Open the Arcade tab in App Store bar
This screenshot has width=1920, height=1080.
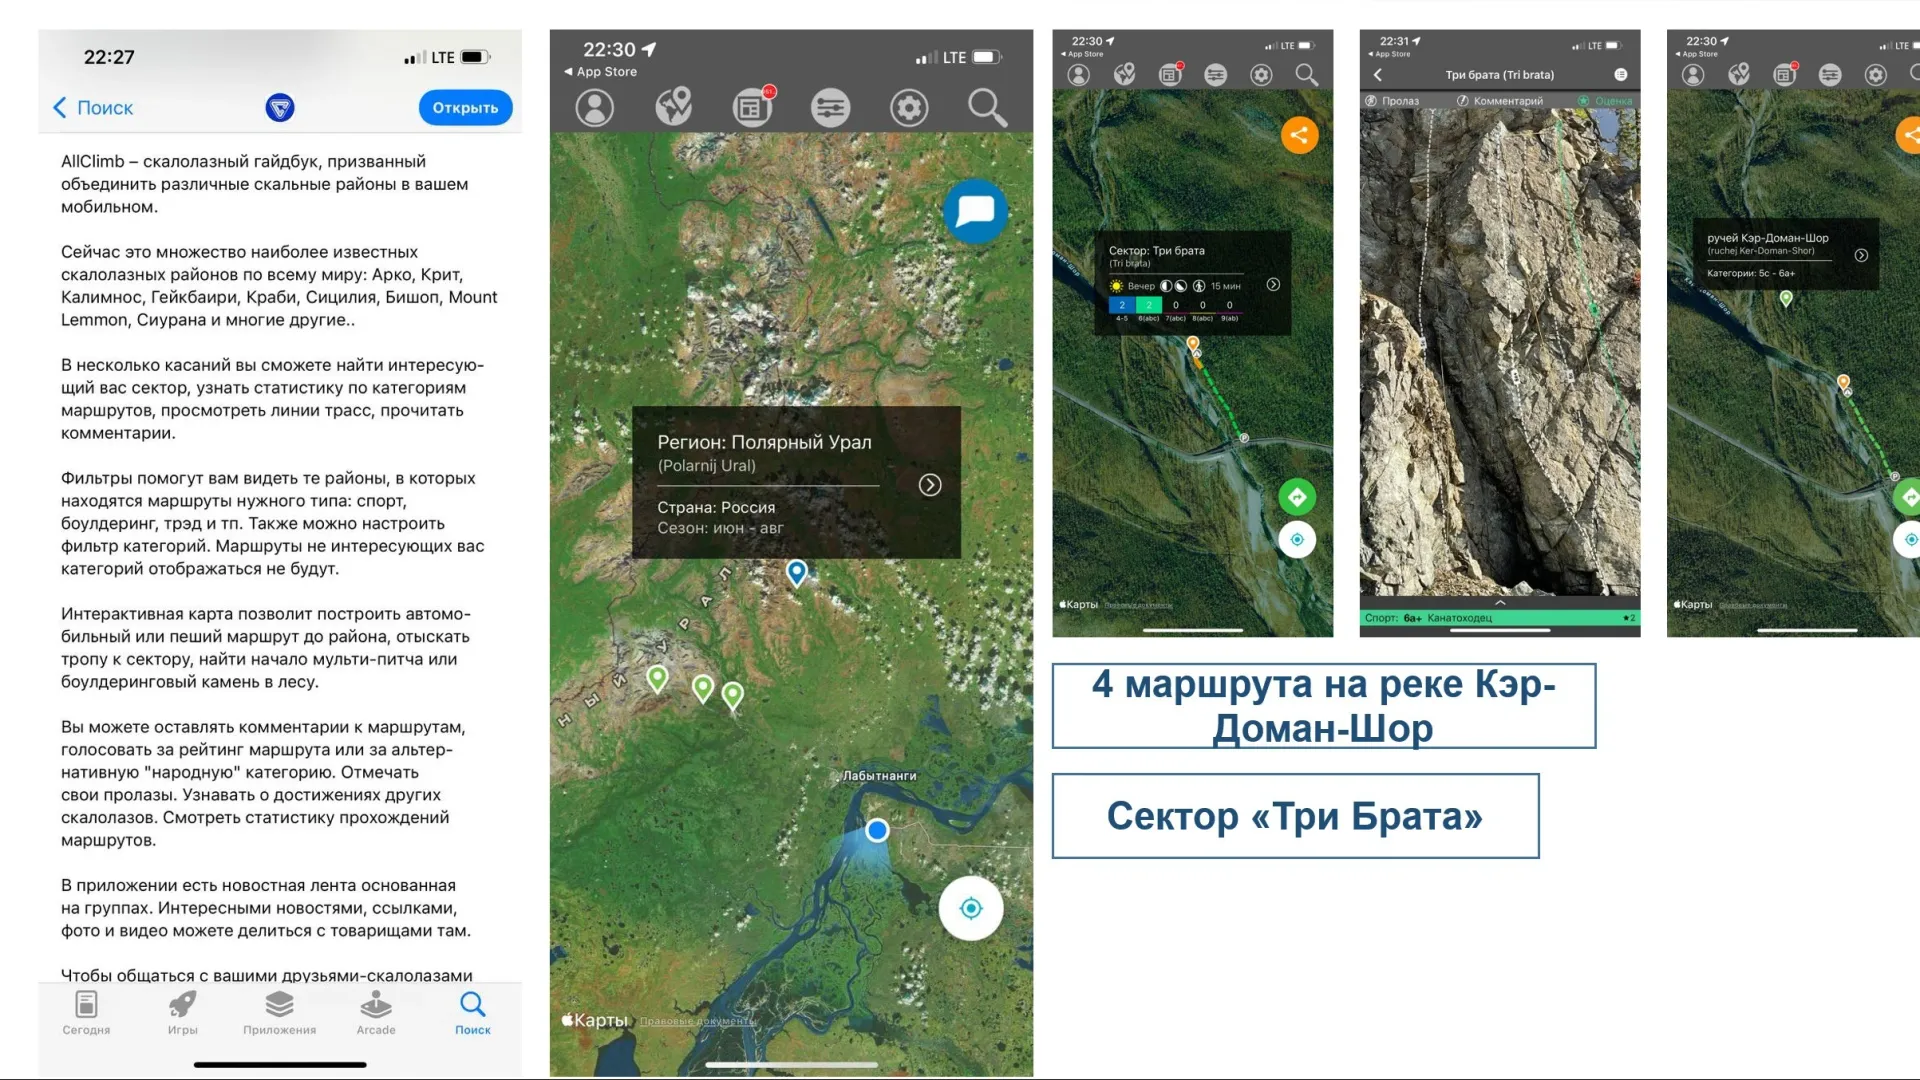pyautogui.click(x=376, y=1012)
